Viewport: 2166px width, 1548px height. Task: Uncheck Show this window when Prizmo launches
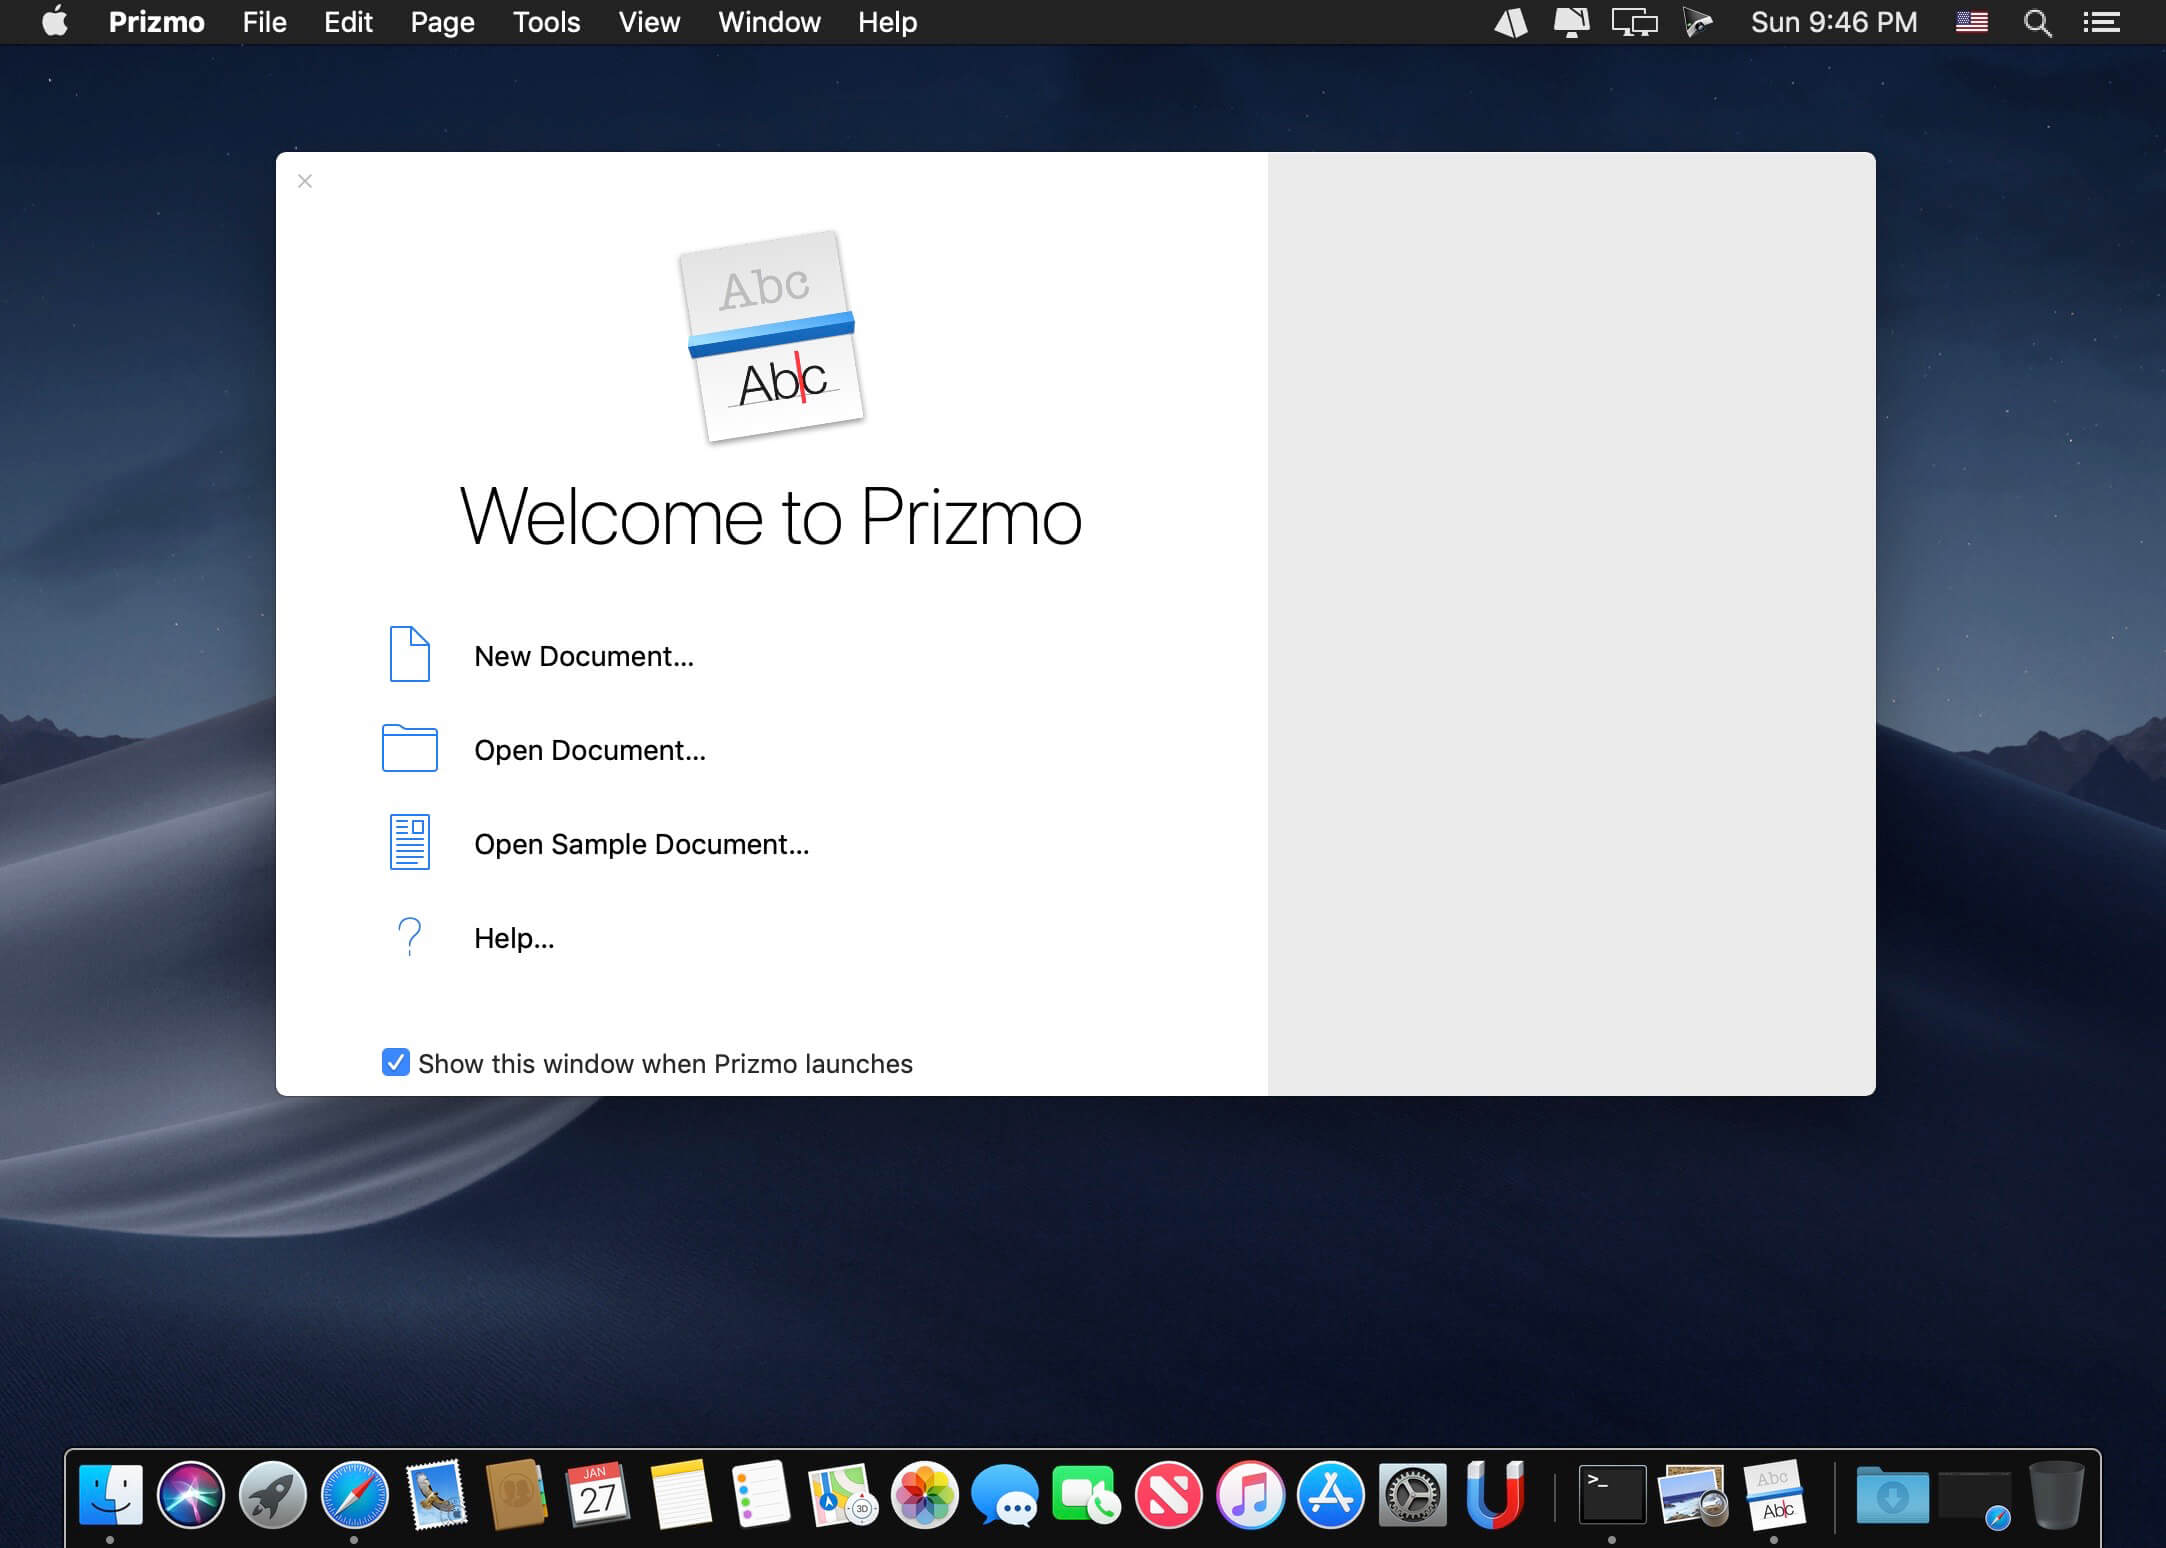396,1062
